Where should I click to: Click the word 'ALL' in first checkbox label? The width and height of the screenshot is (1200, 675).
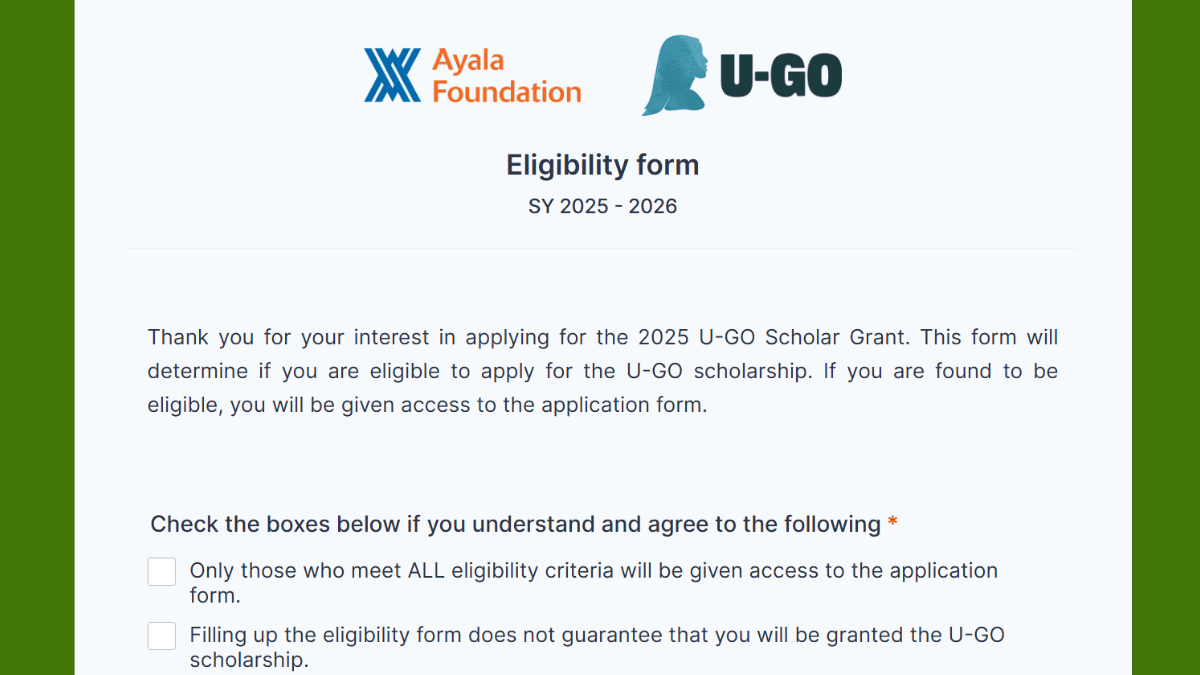(x=427, y=571)
